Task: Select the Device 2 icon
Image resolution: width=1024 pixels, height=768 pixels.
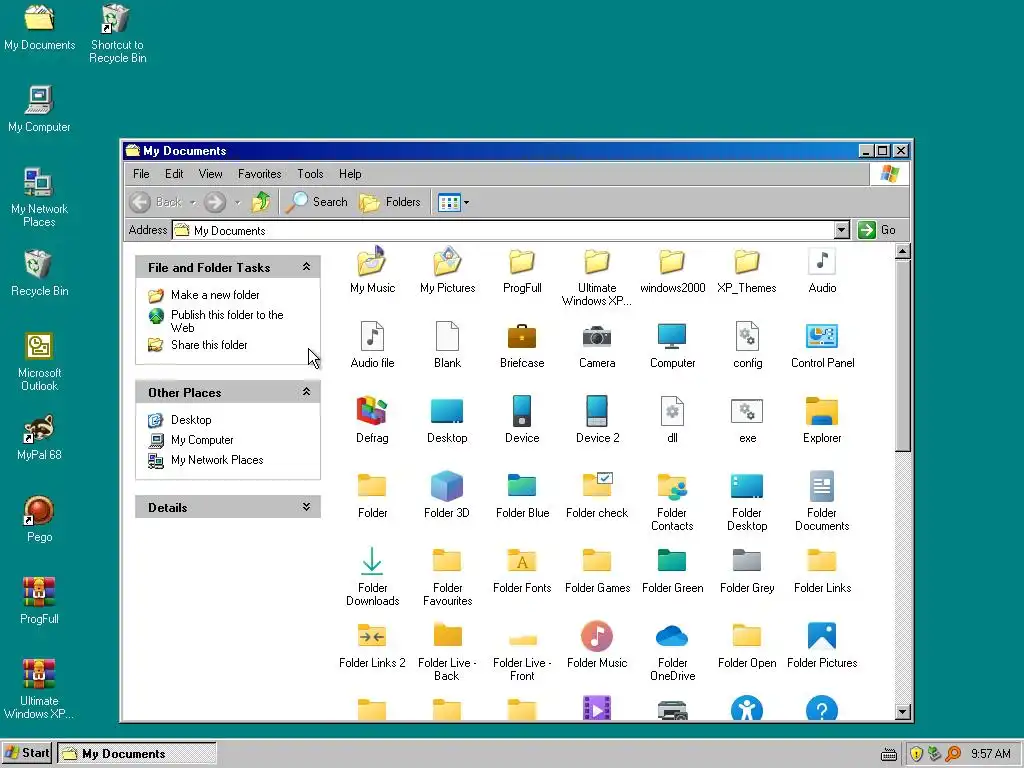Action: click(597, 411)
